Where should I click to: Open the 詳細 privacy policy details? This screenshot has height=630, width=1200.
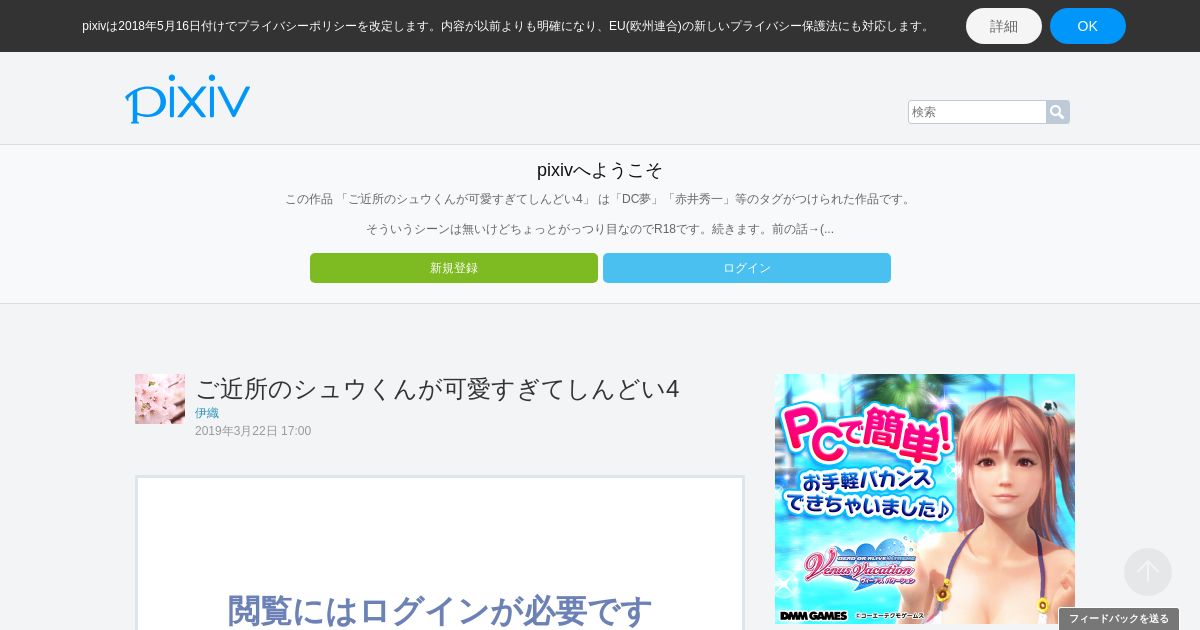point(1004,26)
